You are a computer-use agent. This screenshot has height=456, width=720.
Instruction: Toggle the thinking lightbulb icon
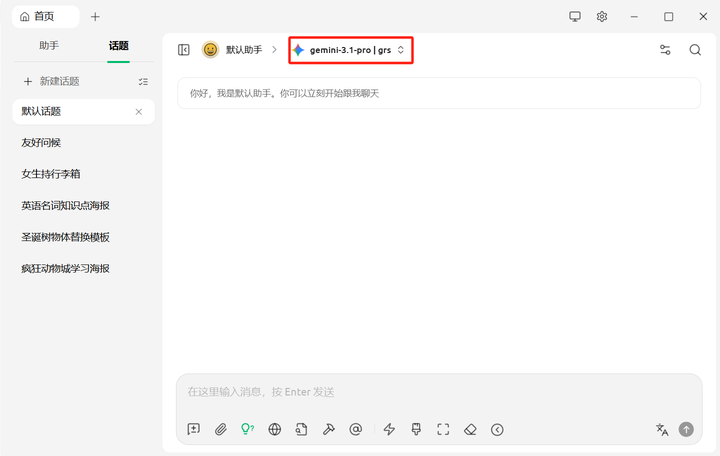point(247,429)
